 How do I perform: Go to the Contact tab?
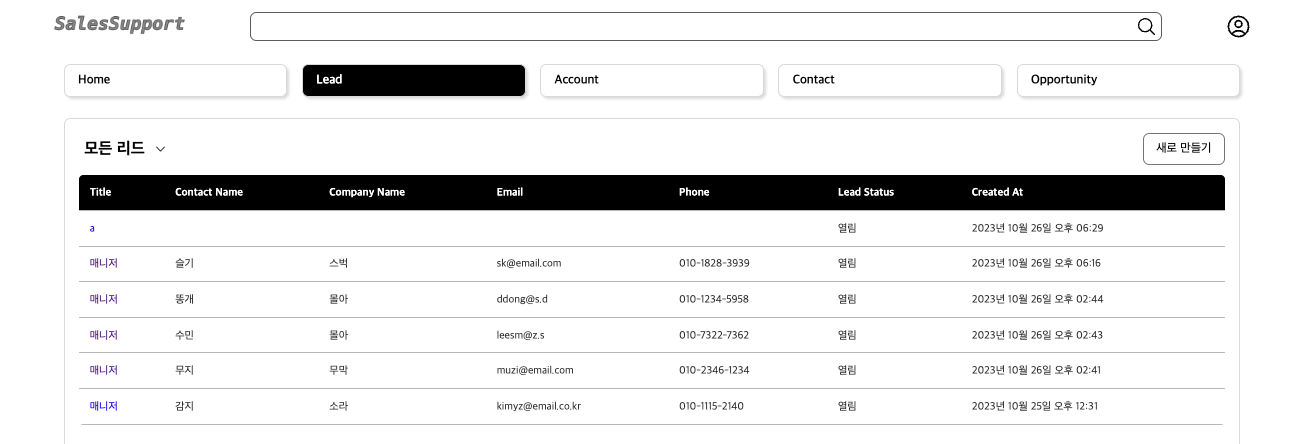point(889,80)
